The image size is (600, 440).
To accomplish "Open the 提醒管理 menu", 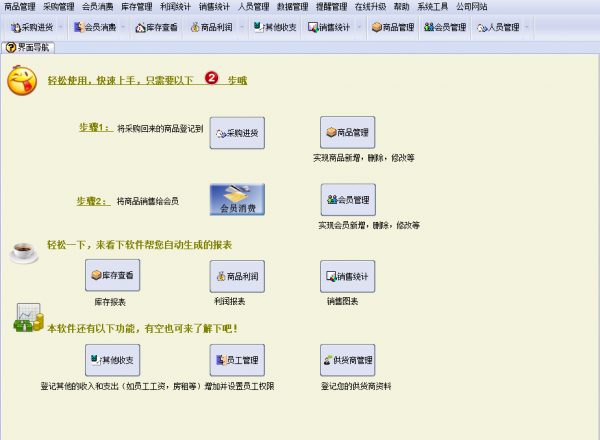I will pyautogui.click(x=331, y=7).
